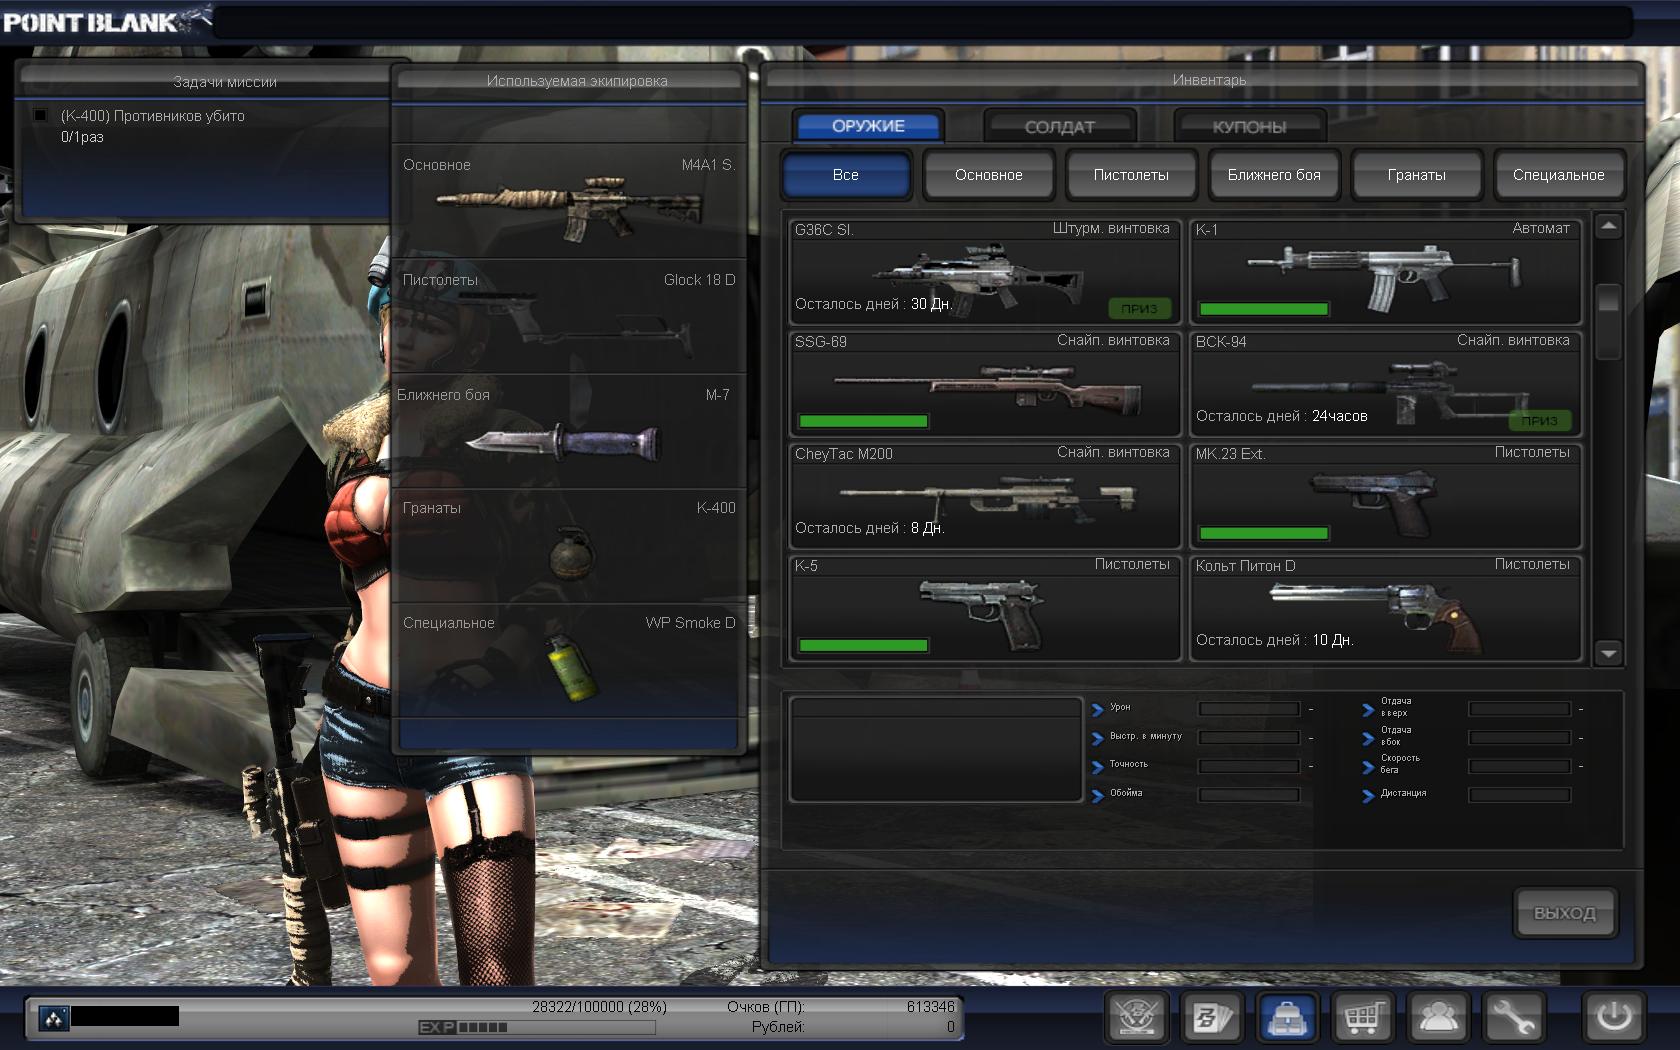Open the community friends icon
The width and height of the screenshot is (1680, 1050).
pyautogui.click(x=1438, y=1018)
